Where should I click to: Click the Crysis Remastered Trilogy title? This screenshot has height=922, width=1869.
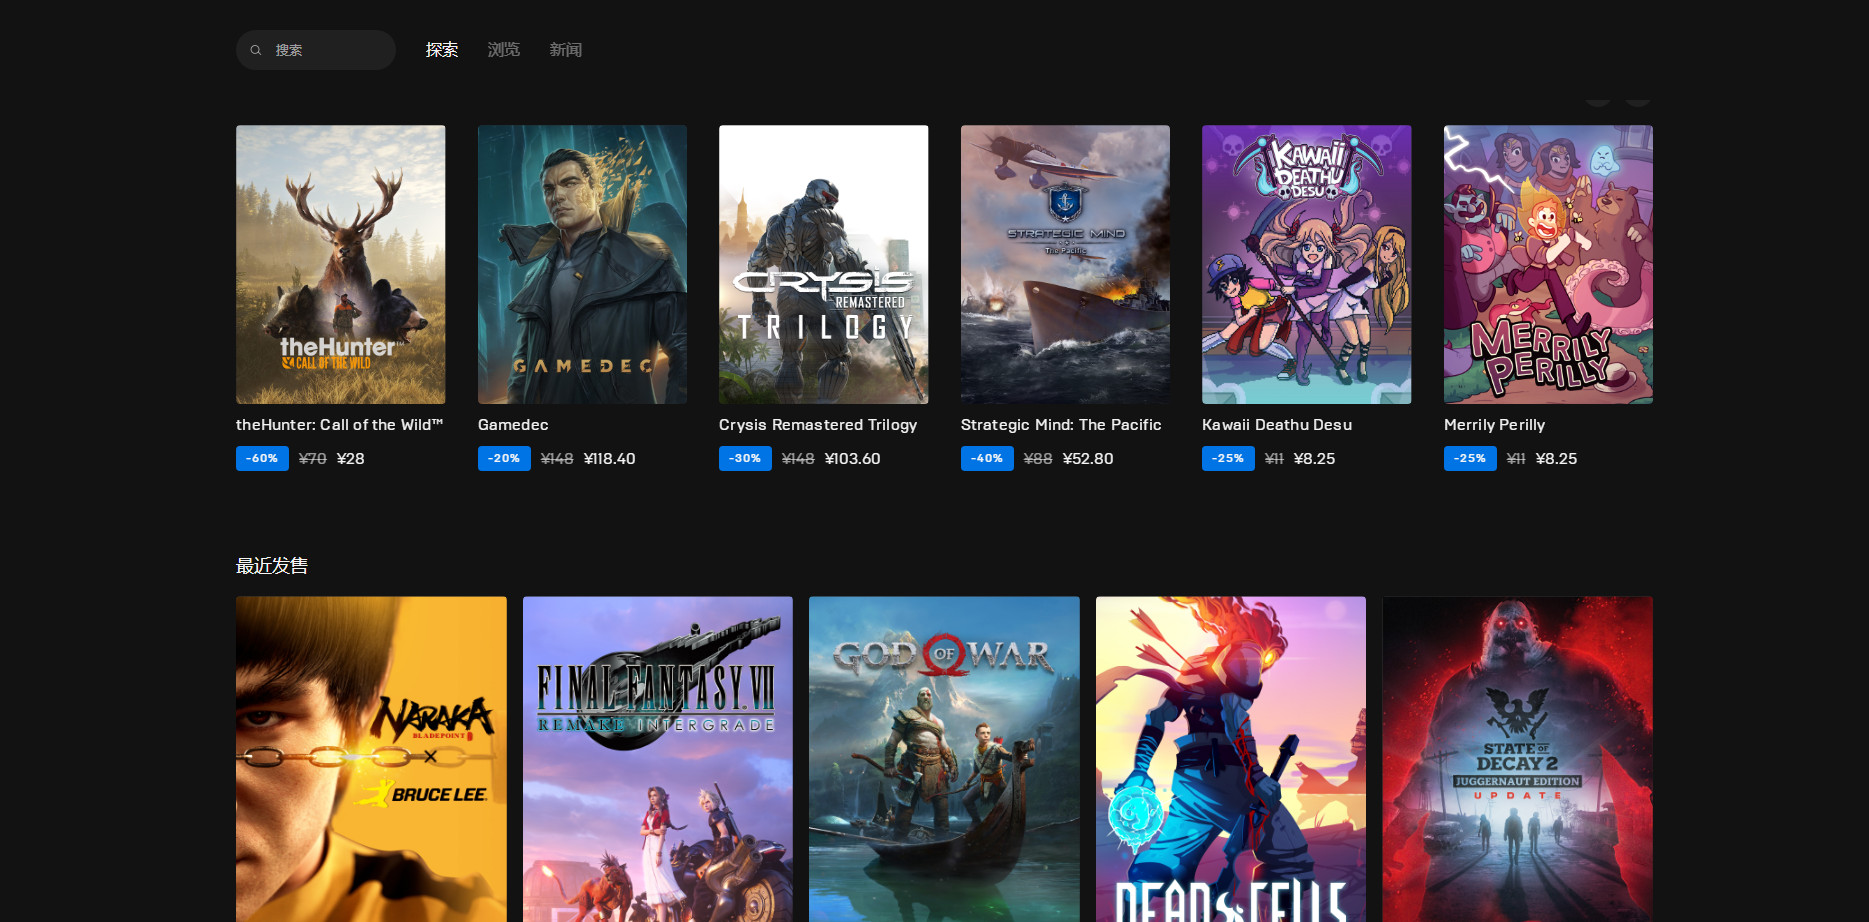pyautogui.click(x=818, y=425)
